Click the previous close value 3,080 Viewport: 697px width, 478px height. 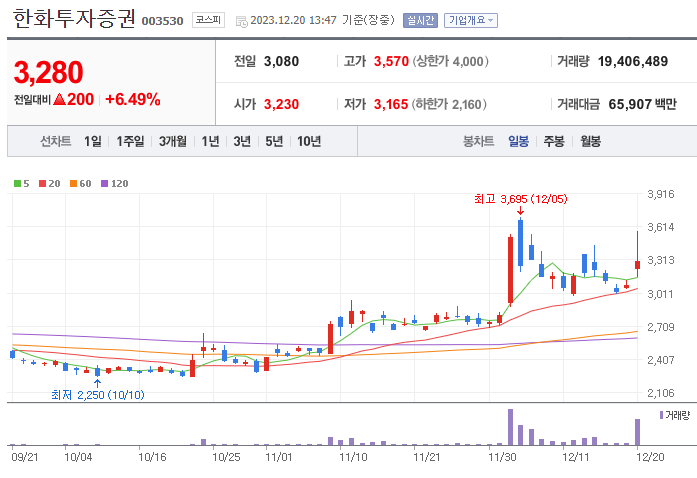[x=281, y=61]
